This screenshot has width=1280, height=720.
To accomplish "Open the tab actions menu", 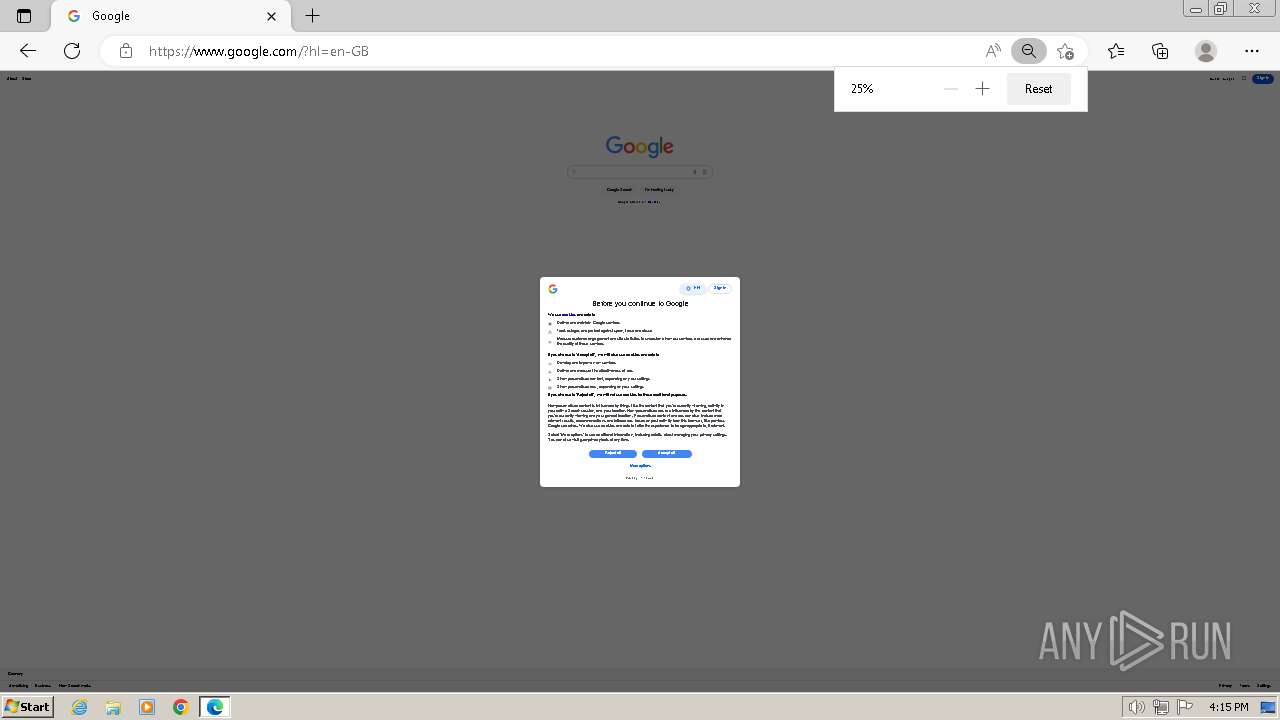I will click(24, 16).
